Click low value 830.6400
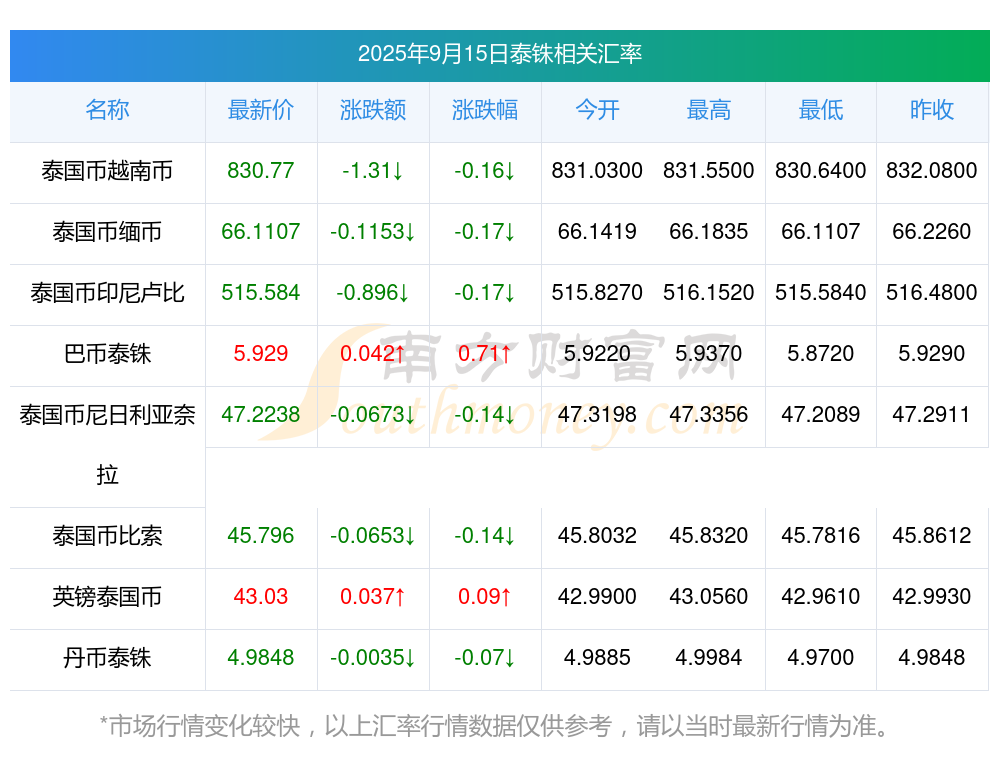Screen dimensions: 1000x757 click(821, 171)
